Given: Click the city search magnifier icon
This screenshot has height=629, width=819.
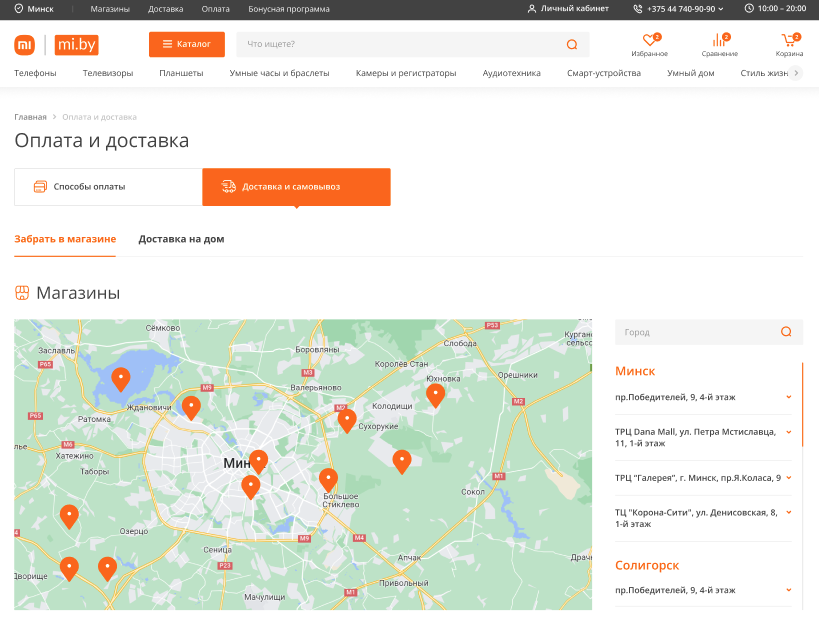Looking at the screenshot, I should point(786,332).
